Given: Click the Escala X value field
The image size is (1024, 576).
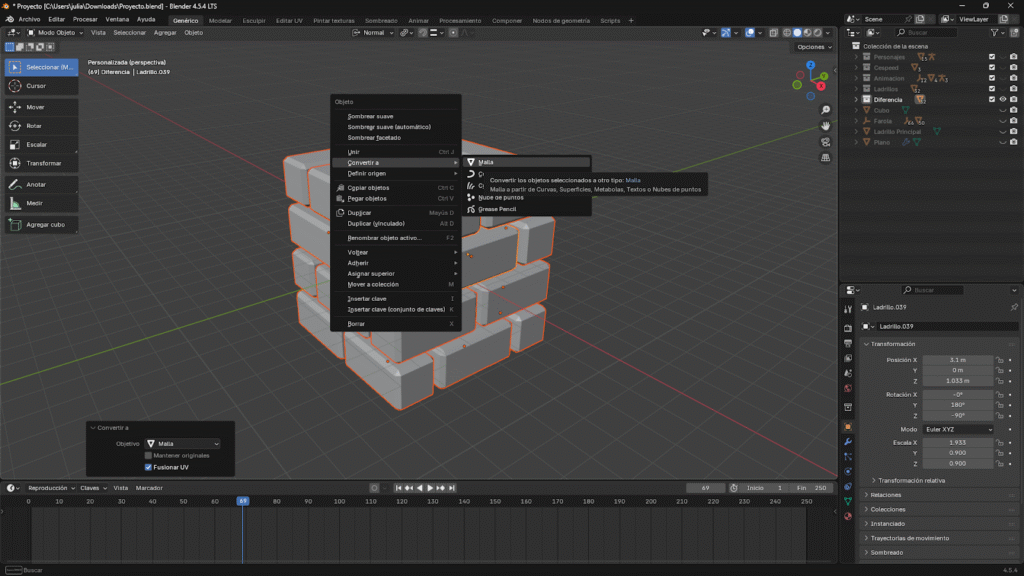Looking at the screenshot, I should pos(957,442).
